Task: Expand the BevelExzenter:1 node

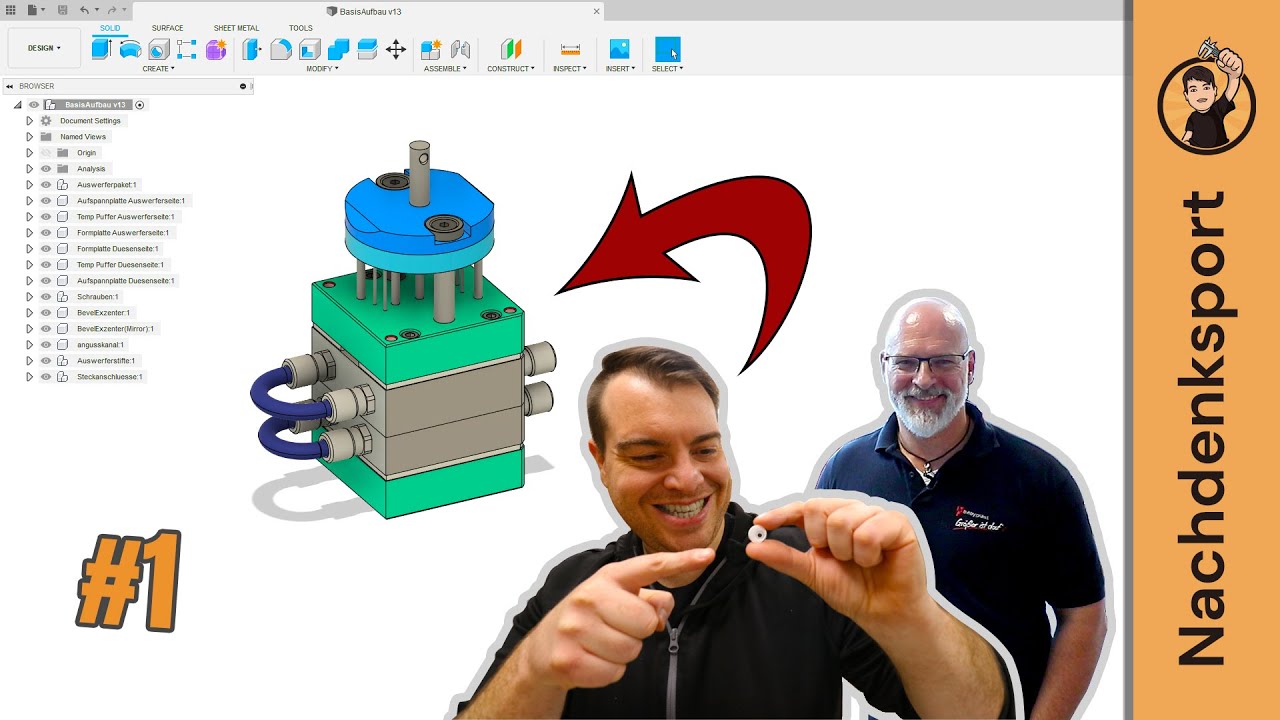Action: (29, 313)
